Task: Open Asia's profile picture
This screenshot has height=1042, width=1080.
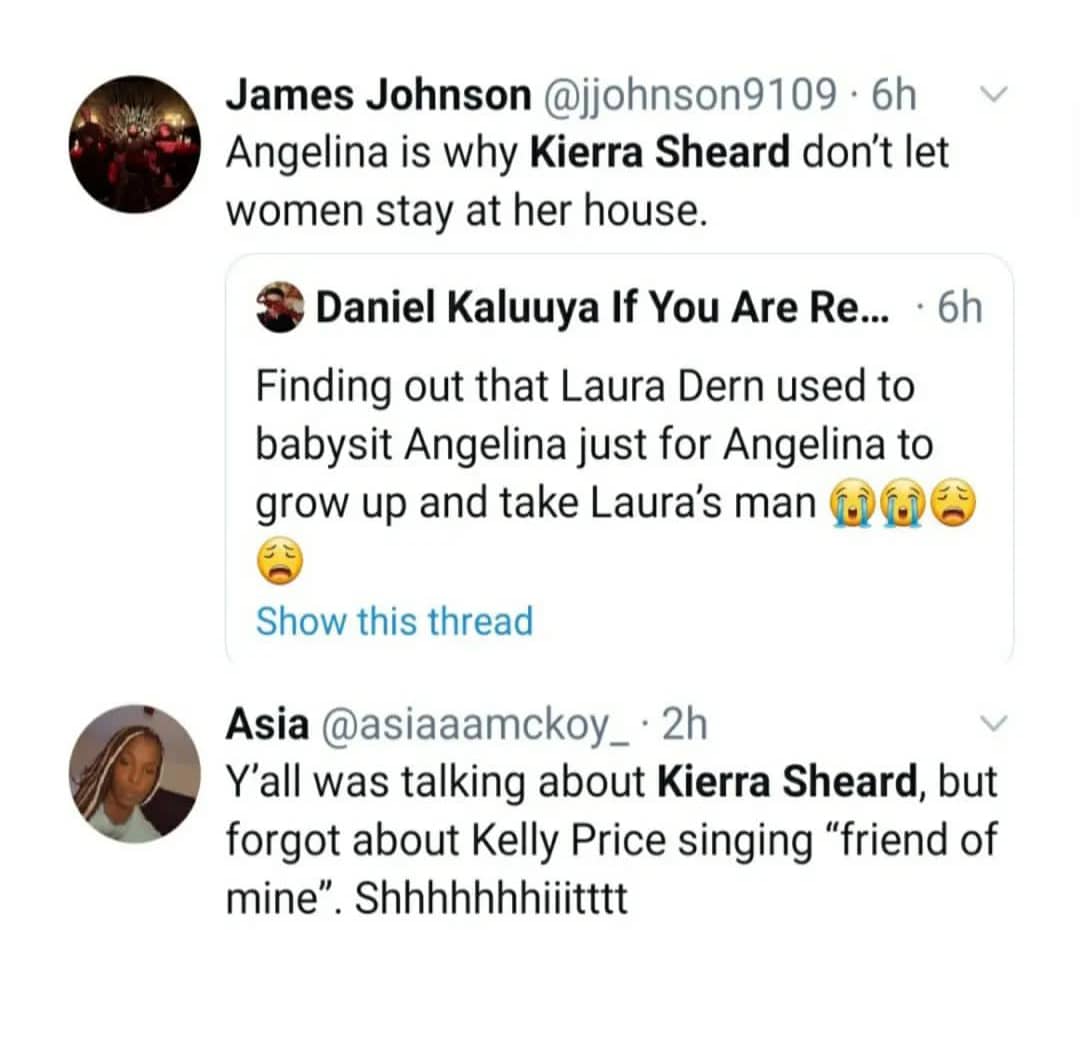Action: (x=133, y=772)
